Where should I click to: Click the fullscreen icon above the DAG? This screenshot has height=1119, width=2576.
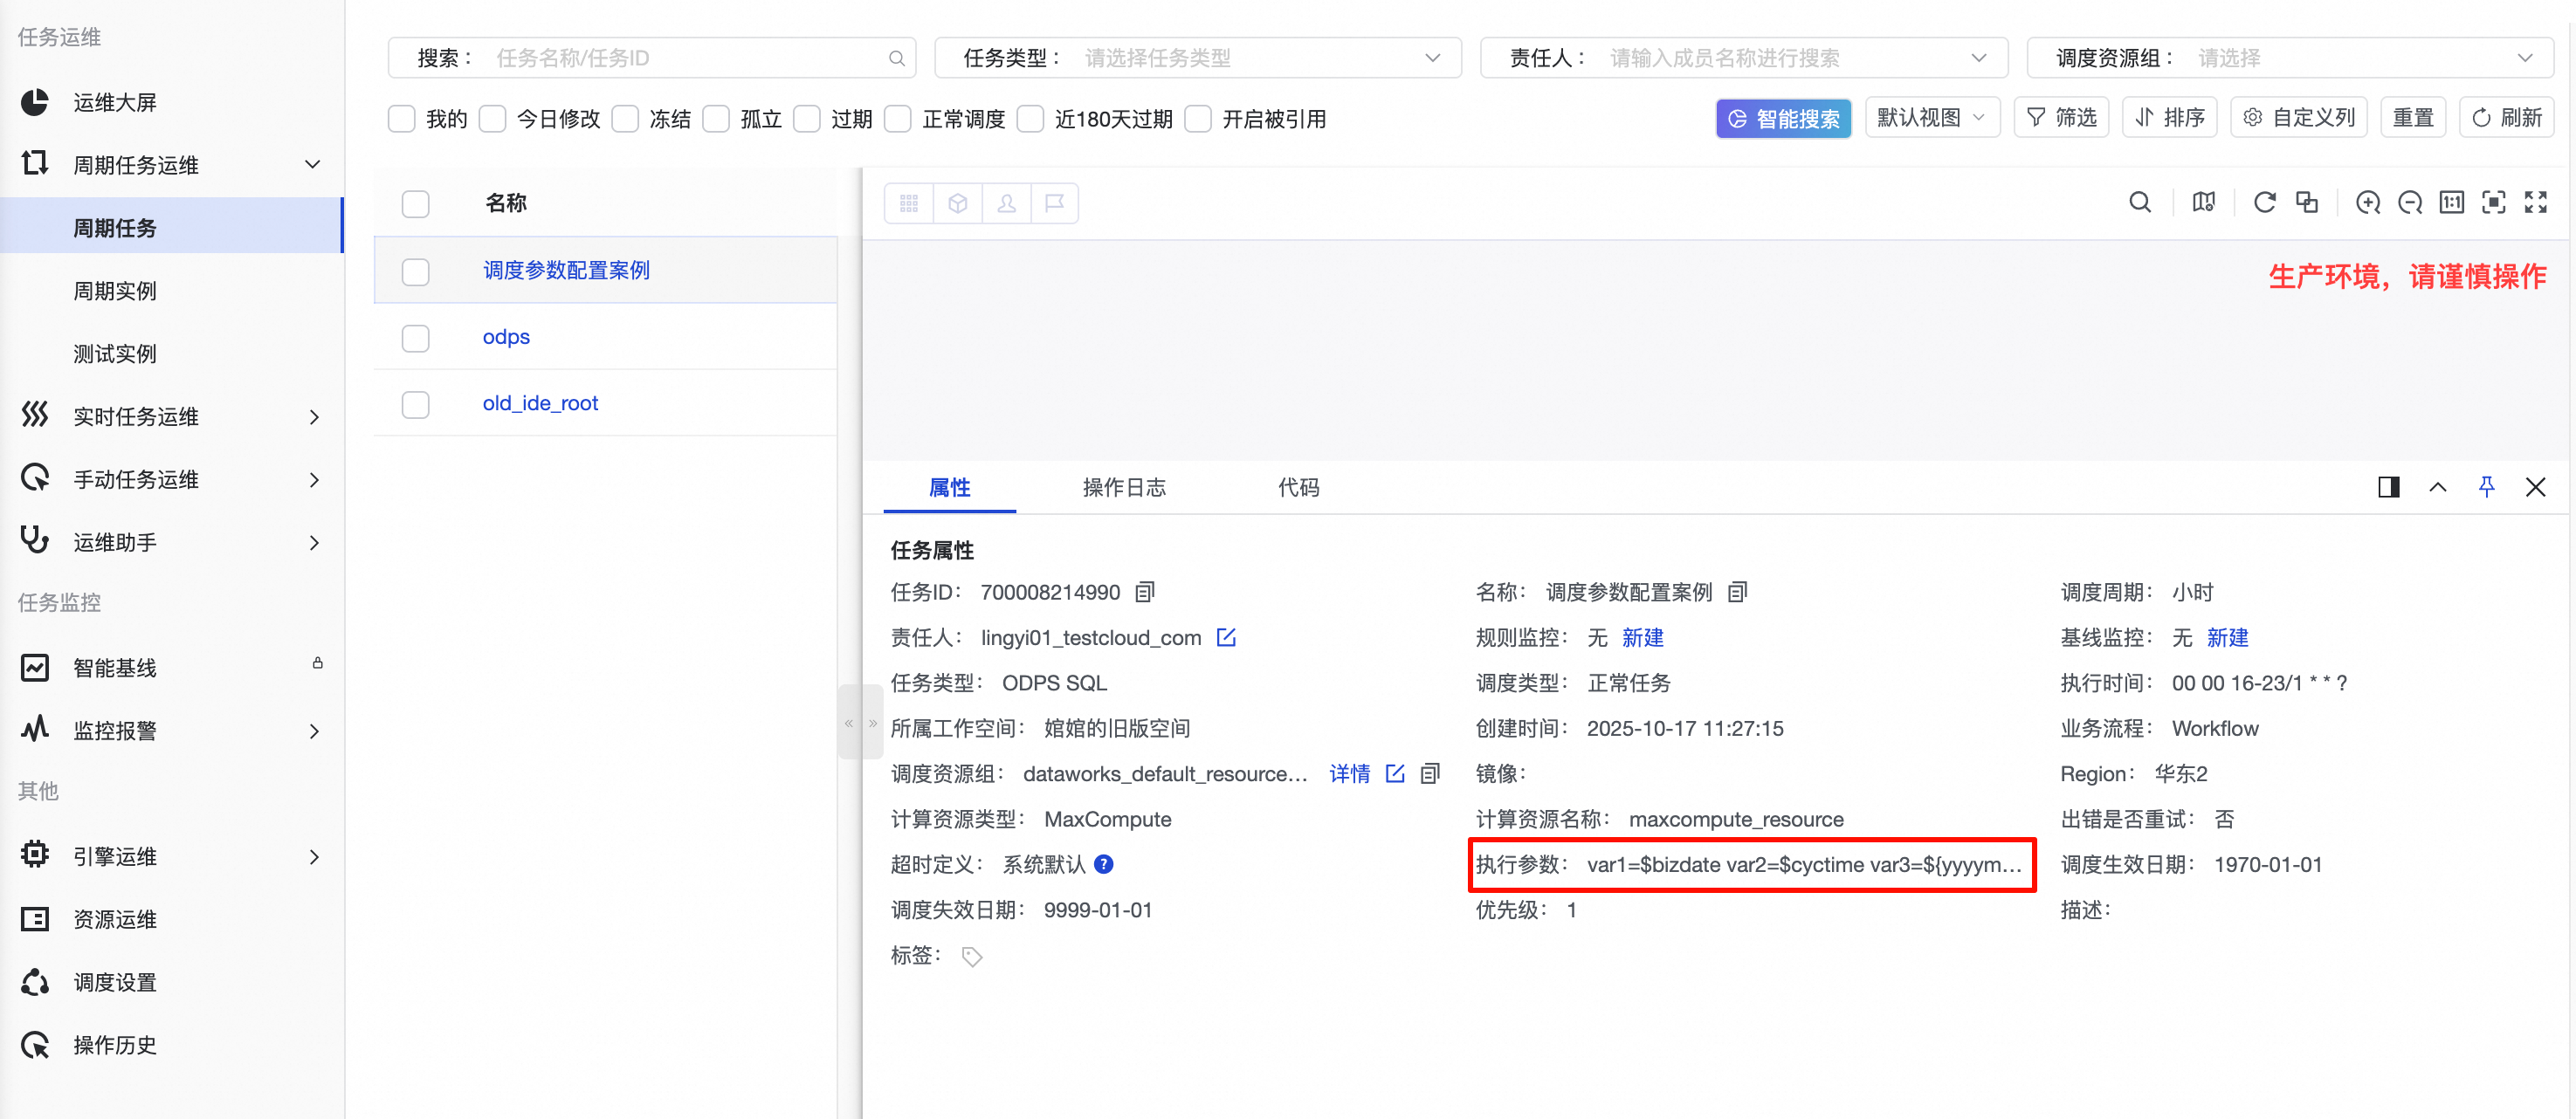coord(2538,202)
